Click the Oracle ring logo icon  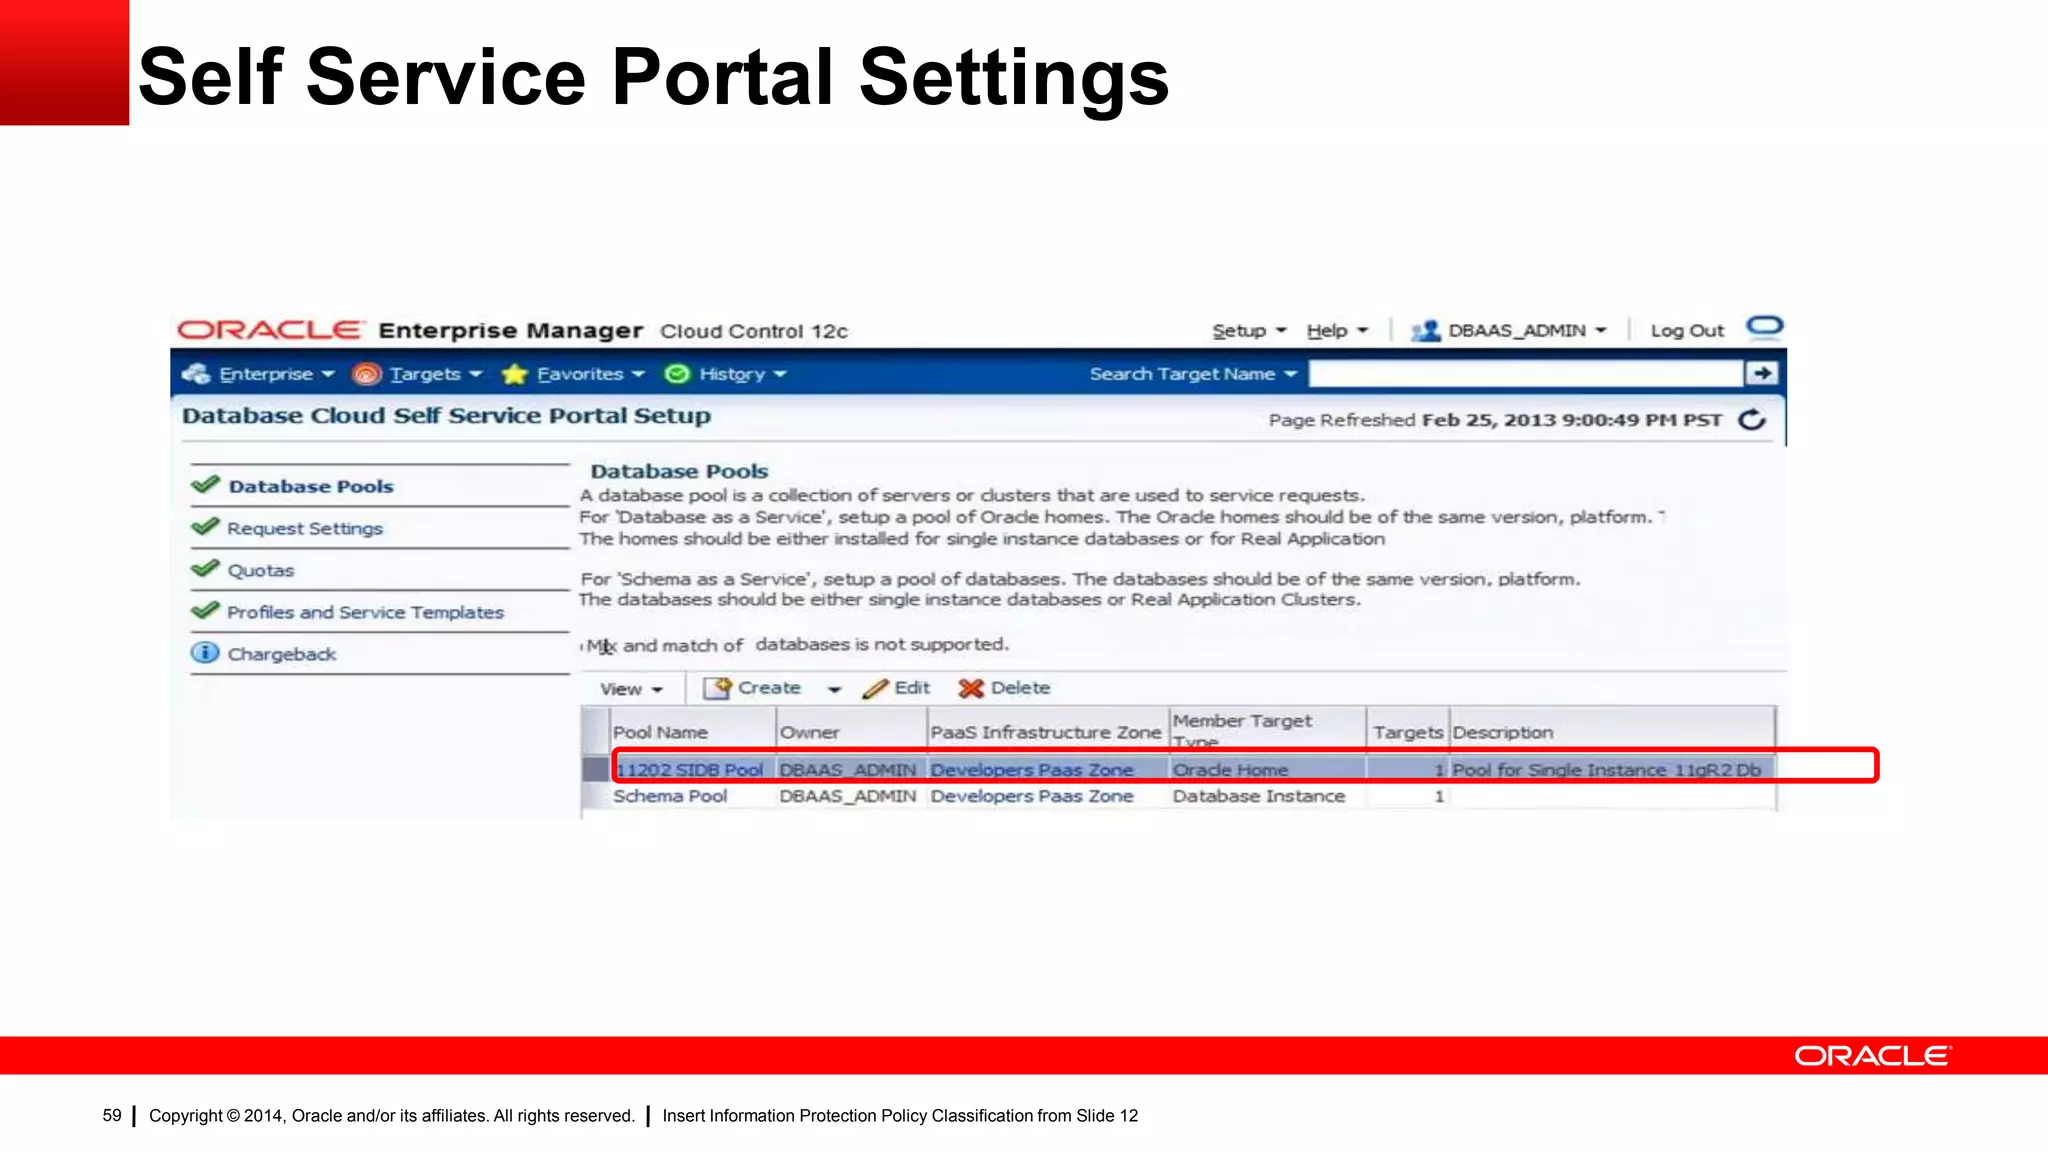point(1765,326)
